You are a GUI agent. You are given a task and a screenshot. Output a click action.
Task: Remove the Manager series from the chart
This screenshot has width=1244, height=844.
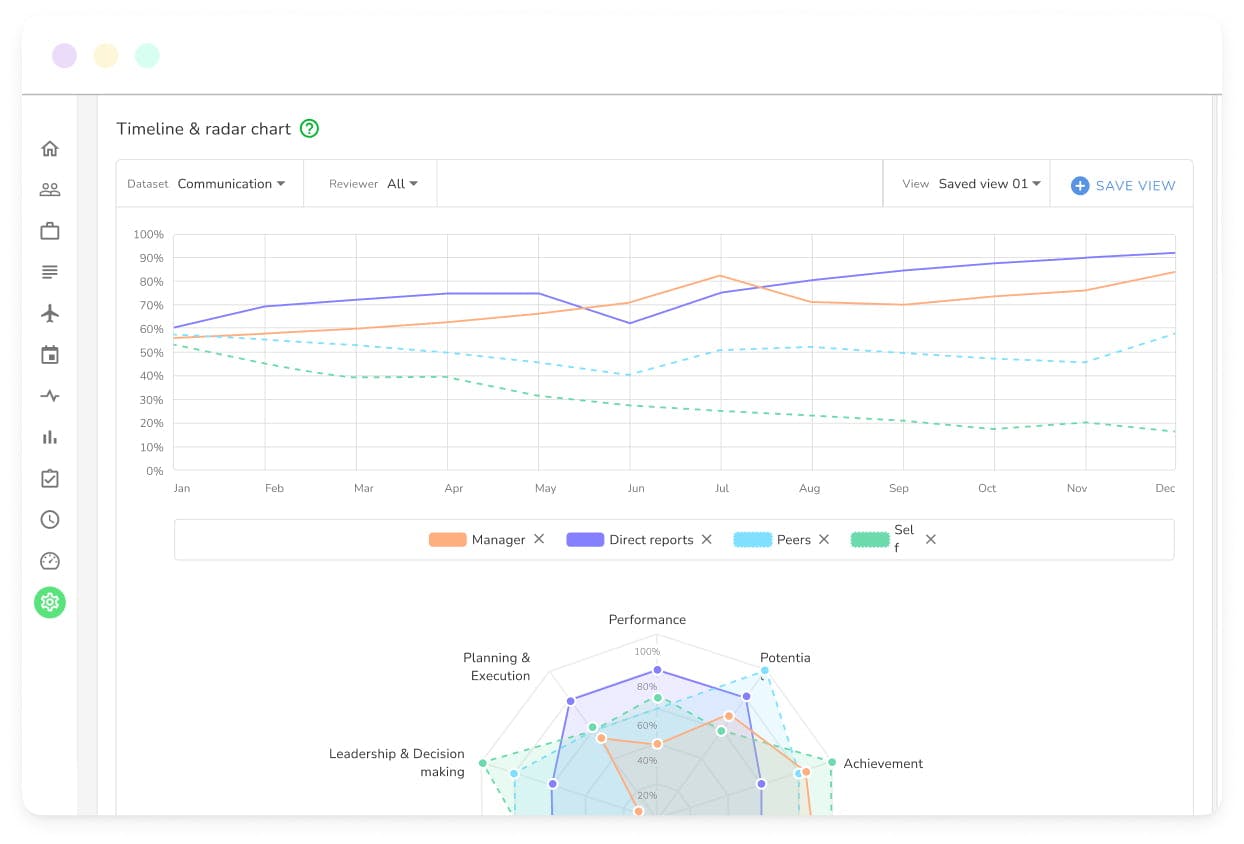click(x=539, y=539)
